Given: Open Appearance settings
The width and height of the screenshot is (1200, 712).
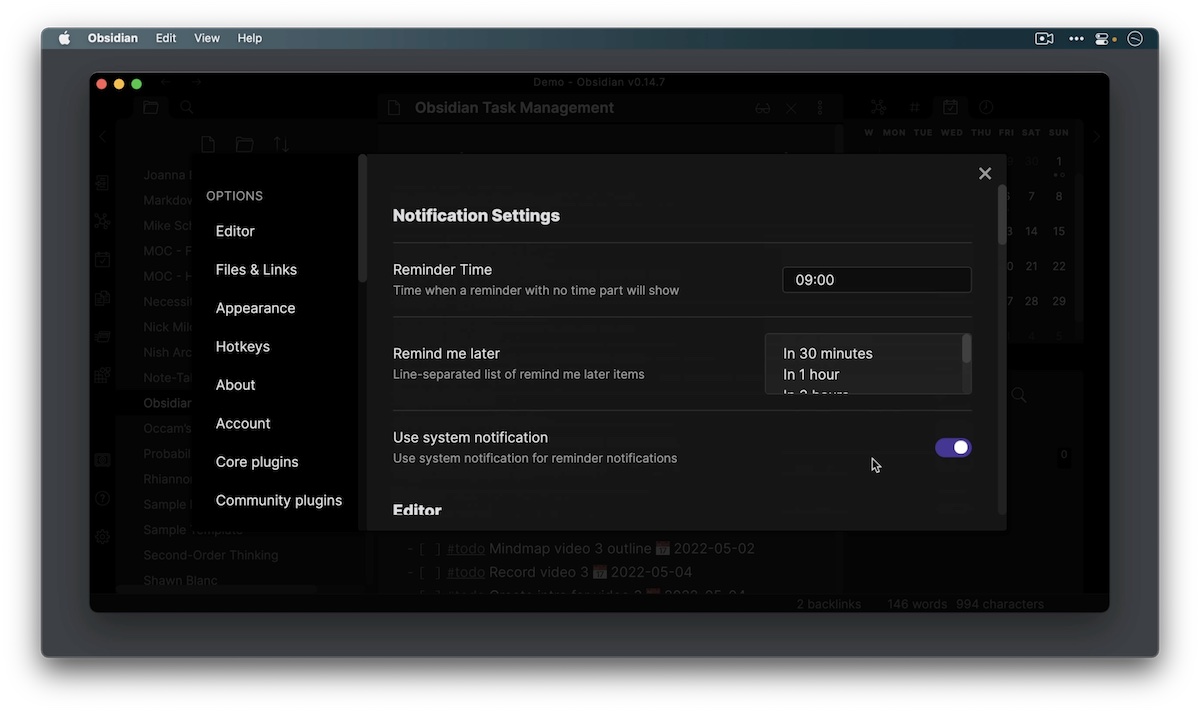Looking at the screenshot, I should pyautogui.click(x=255, y=308).
